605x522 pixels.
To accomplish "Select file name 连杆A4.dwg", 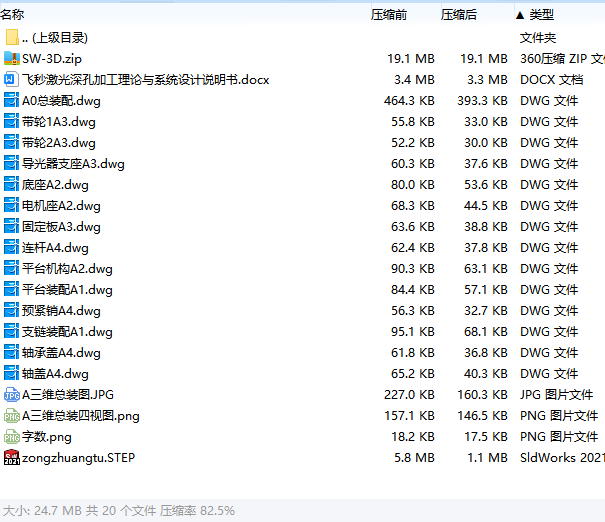I will (x=55, y=248).
